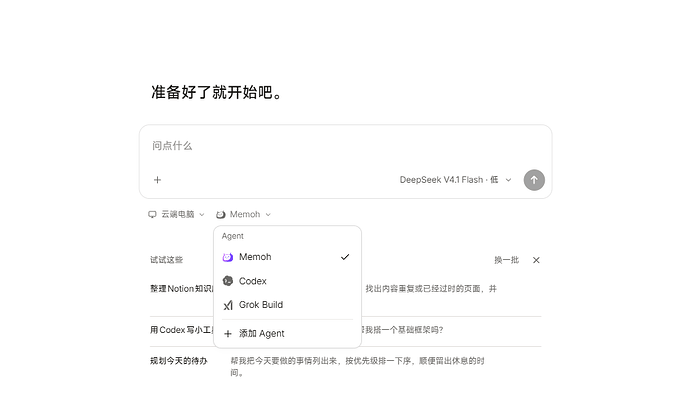Pick the 规划今天的待办 suggestion
This screenshot has width=690, height=411.
tap(178, 361)
